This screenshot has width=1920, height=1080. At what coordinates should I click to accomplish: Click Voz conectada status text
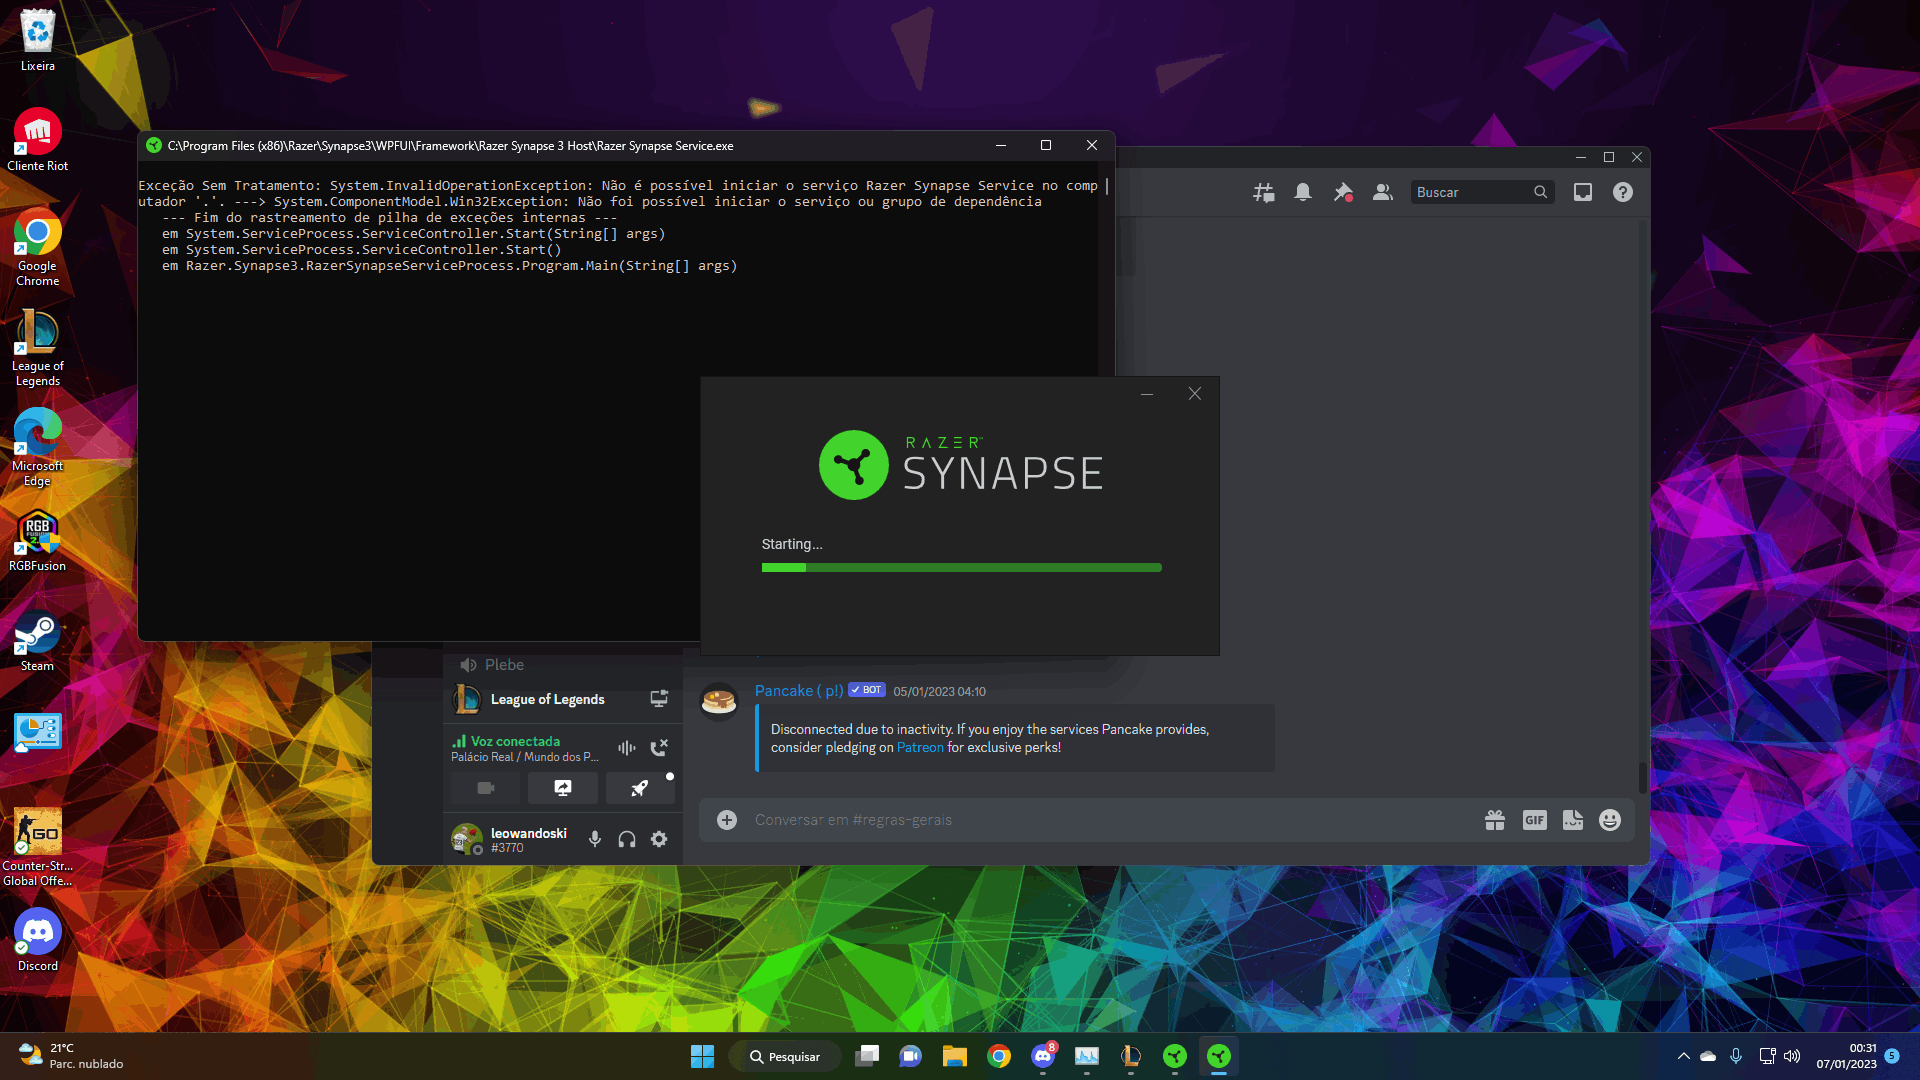[515, 741]
